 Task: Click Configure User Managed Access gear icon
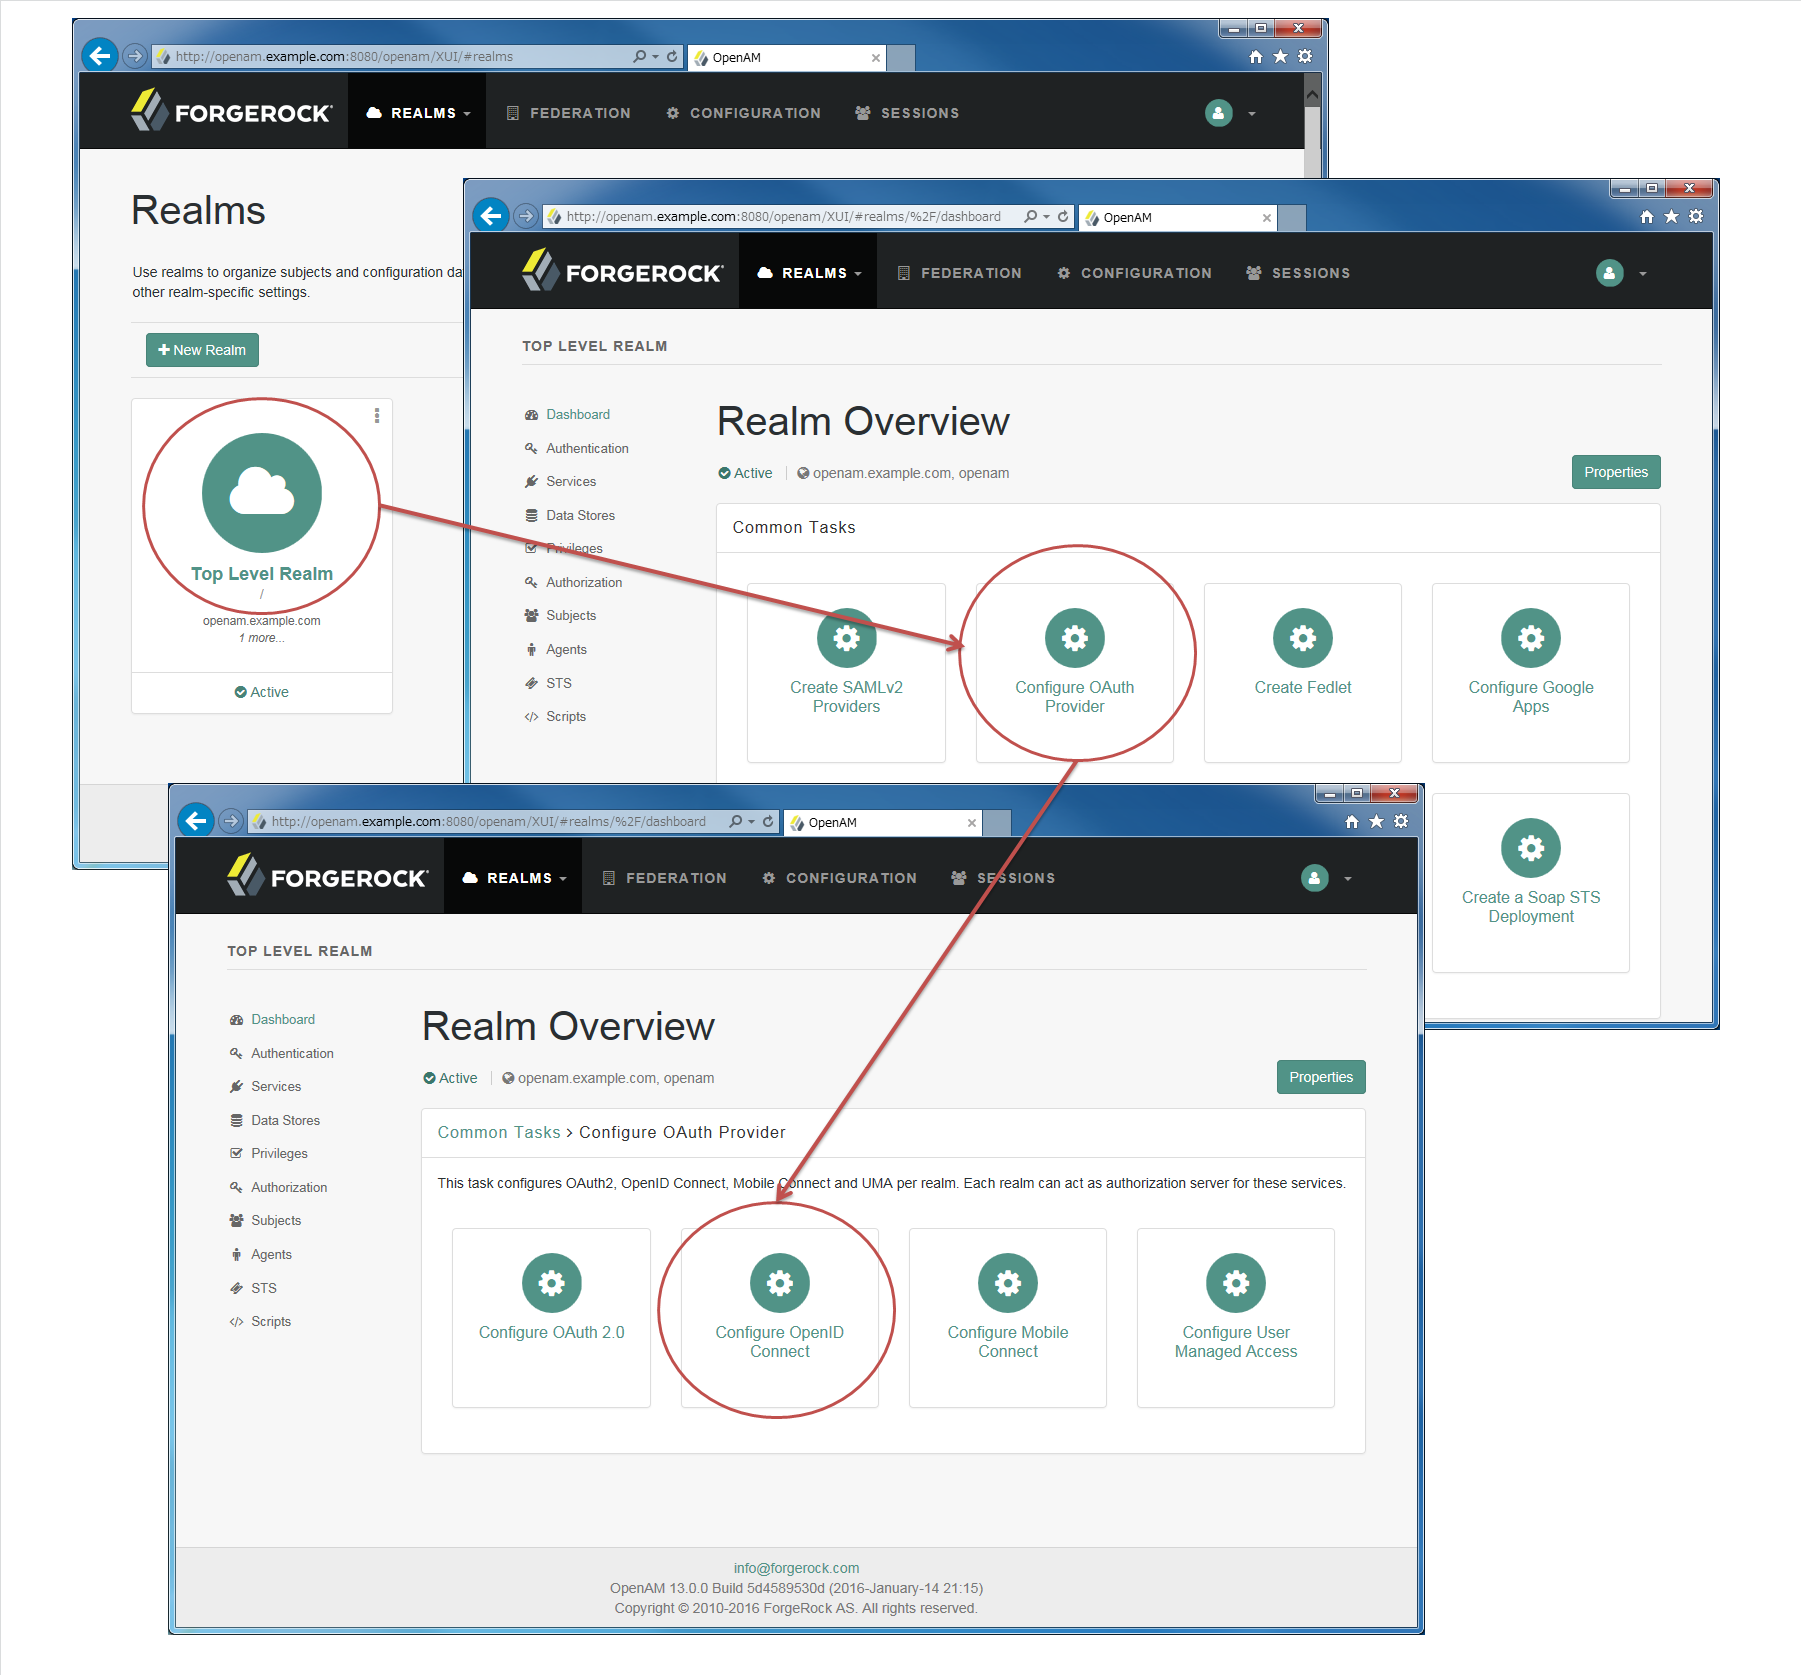coord(1236,1283)
